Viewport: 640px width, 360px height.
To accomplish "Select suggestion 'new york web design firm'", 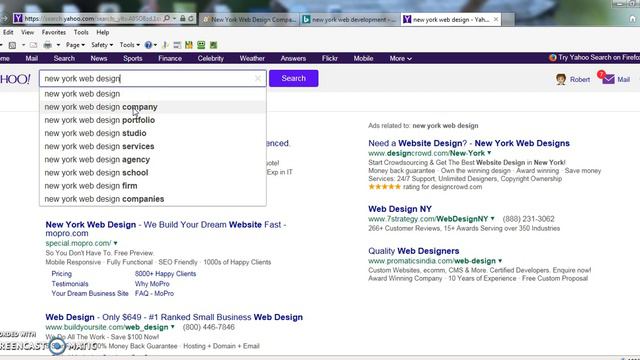I will click(x=153, y=186).
